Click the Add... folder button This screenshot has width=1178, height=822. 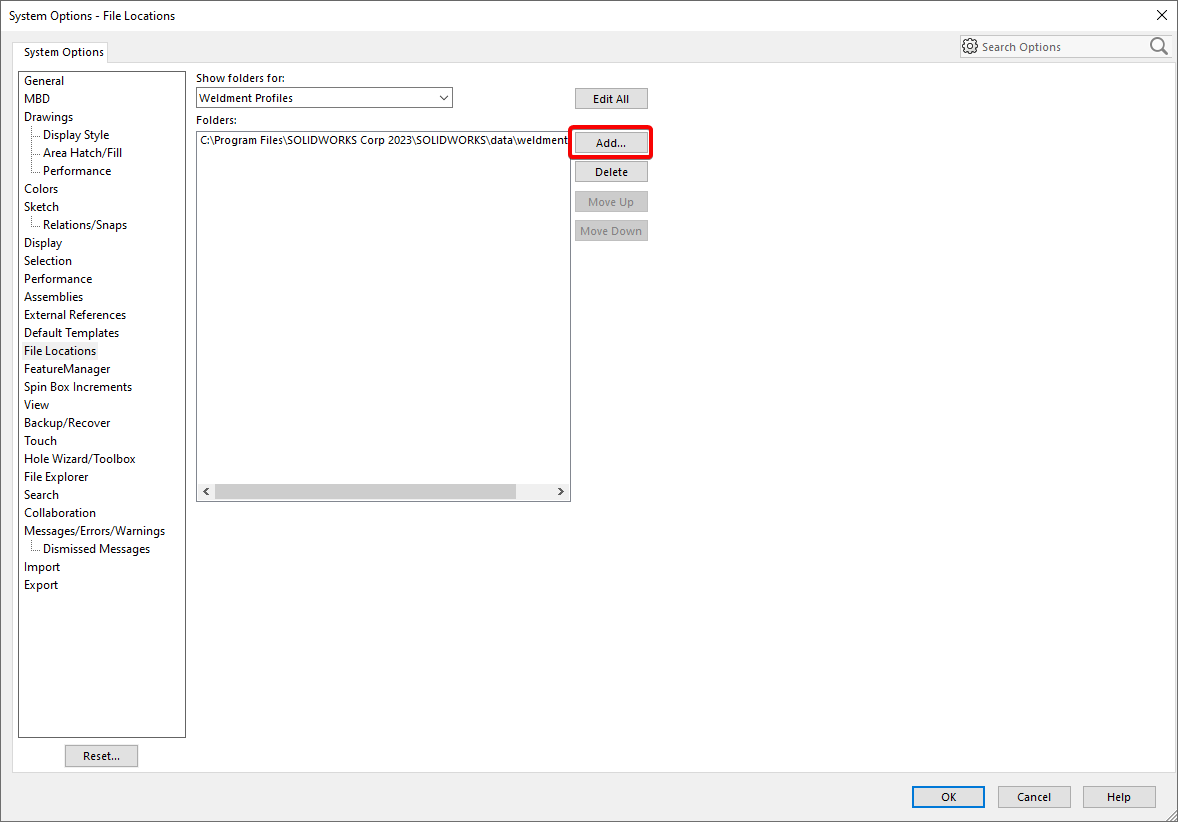coord(611,143)
